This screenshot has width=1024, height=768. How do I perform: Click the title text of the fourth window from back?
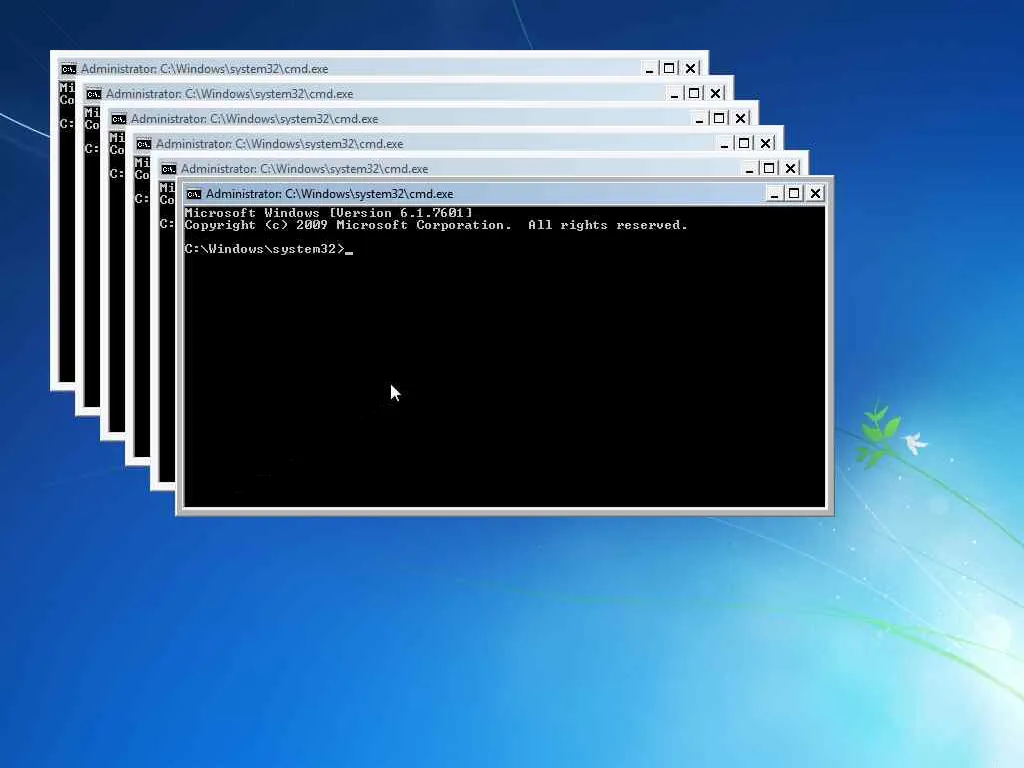pos(280,144)
